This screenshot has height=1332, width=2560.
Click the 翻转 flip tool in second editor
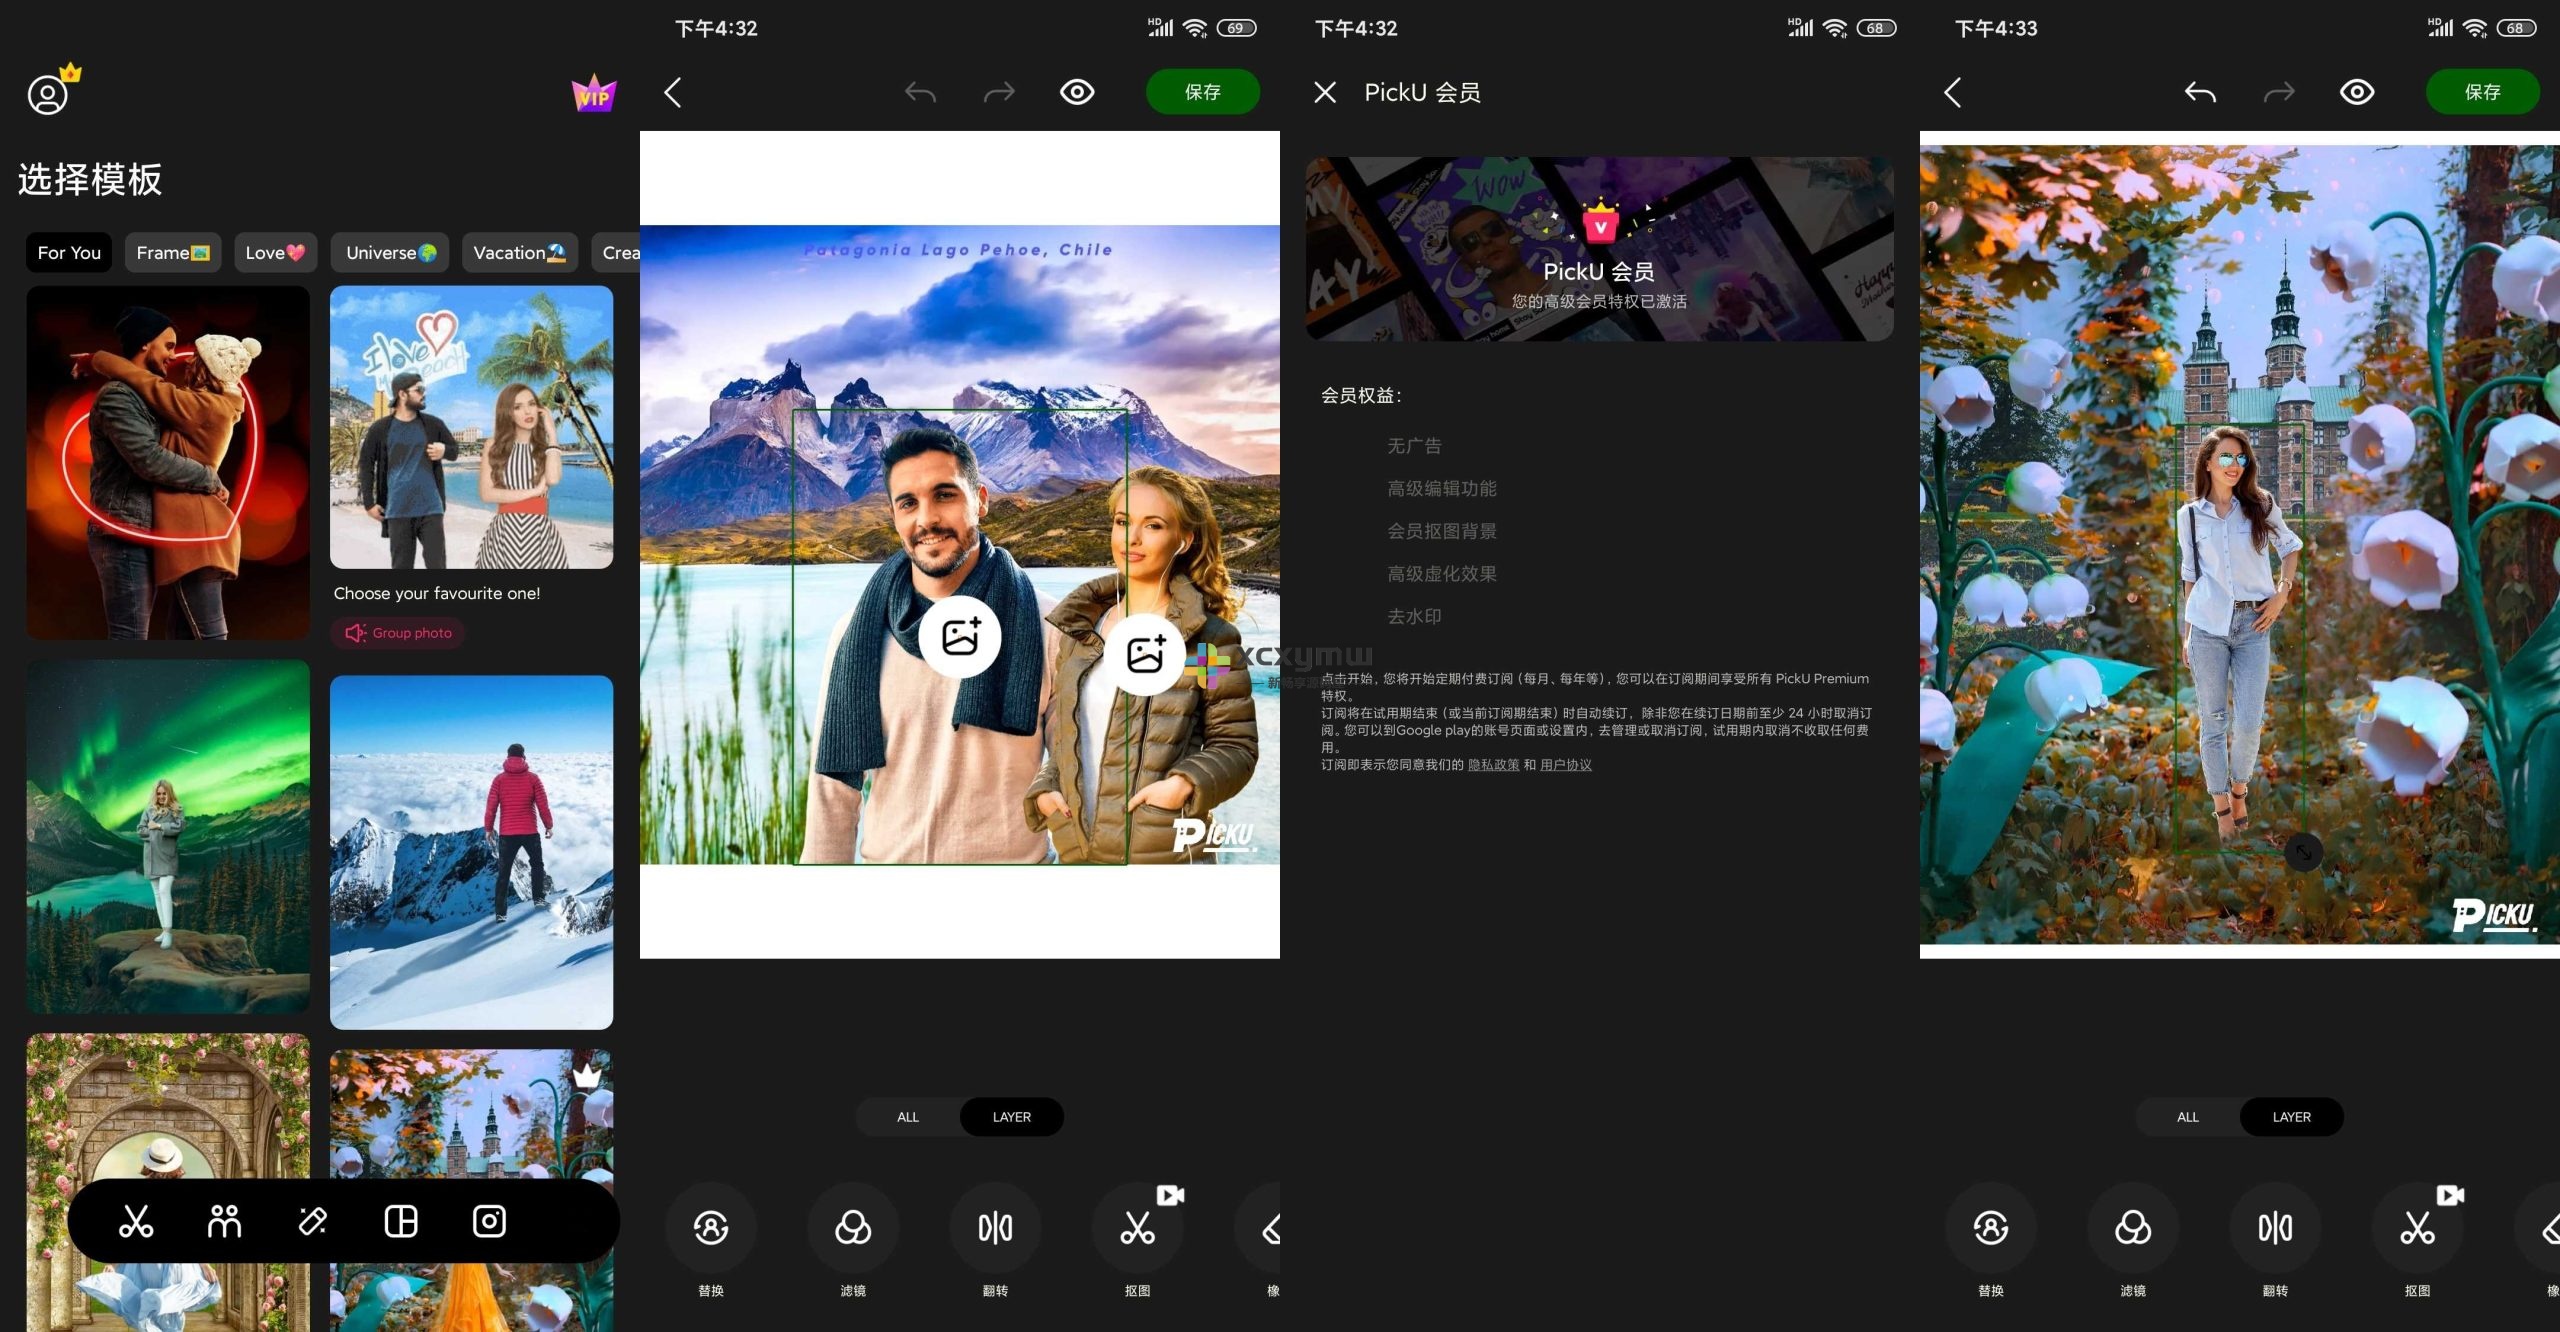click(995, 1241)
